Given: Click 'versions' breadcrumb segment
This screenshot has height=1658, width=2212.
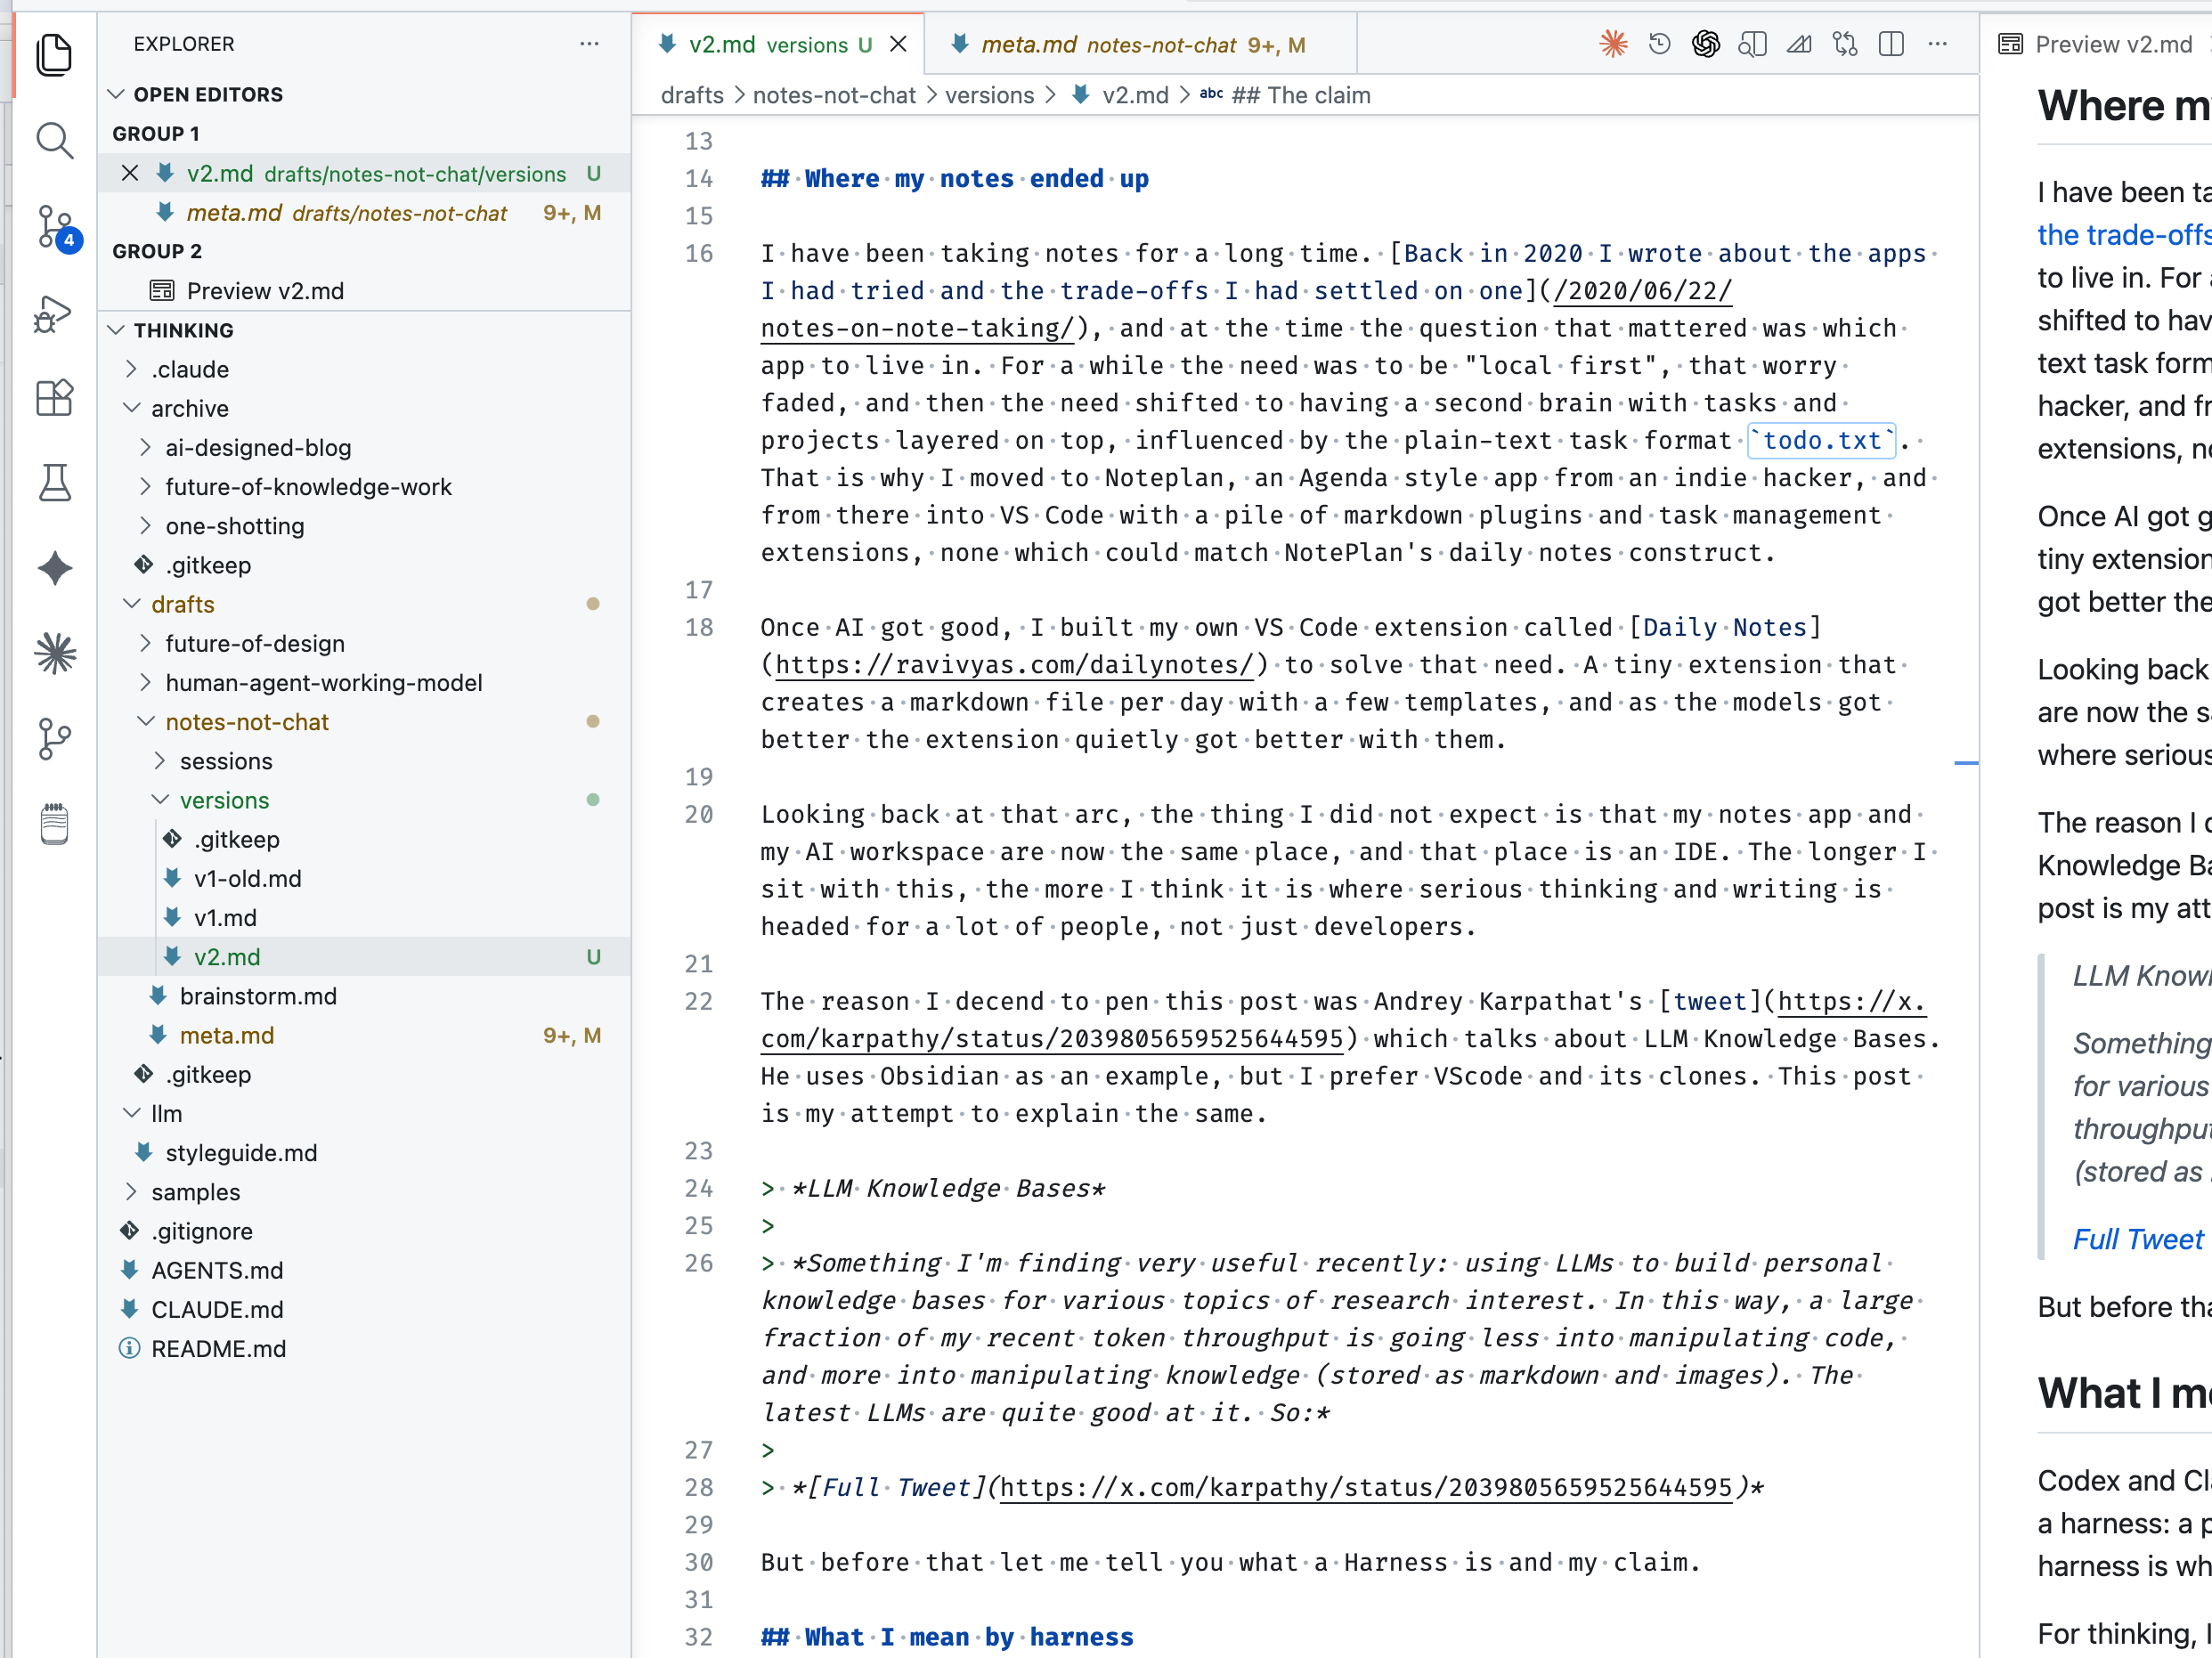Looking at the screenshot, I should pyautogui.click(x=990, y=95).
